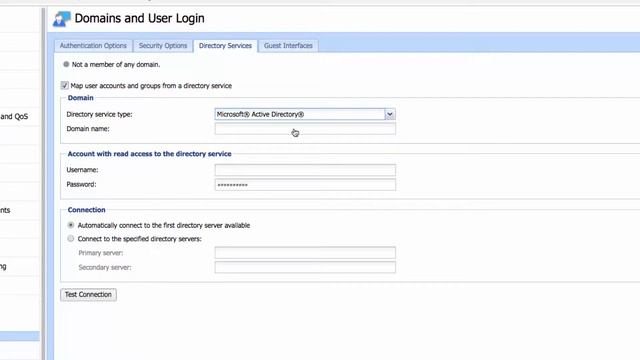This screenshot has width=640, height=360.
Task: Select the highlighted blue sidebar row
Action: tap(20, 336)
